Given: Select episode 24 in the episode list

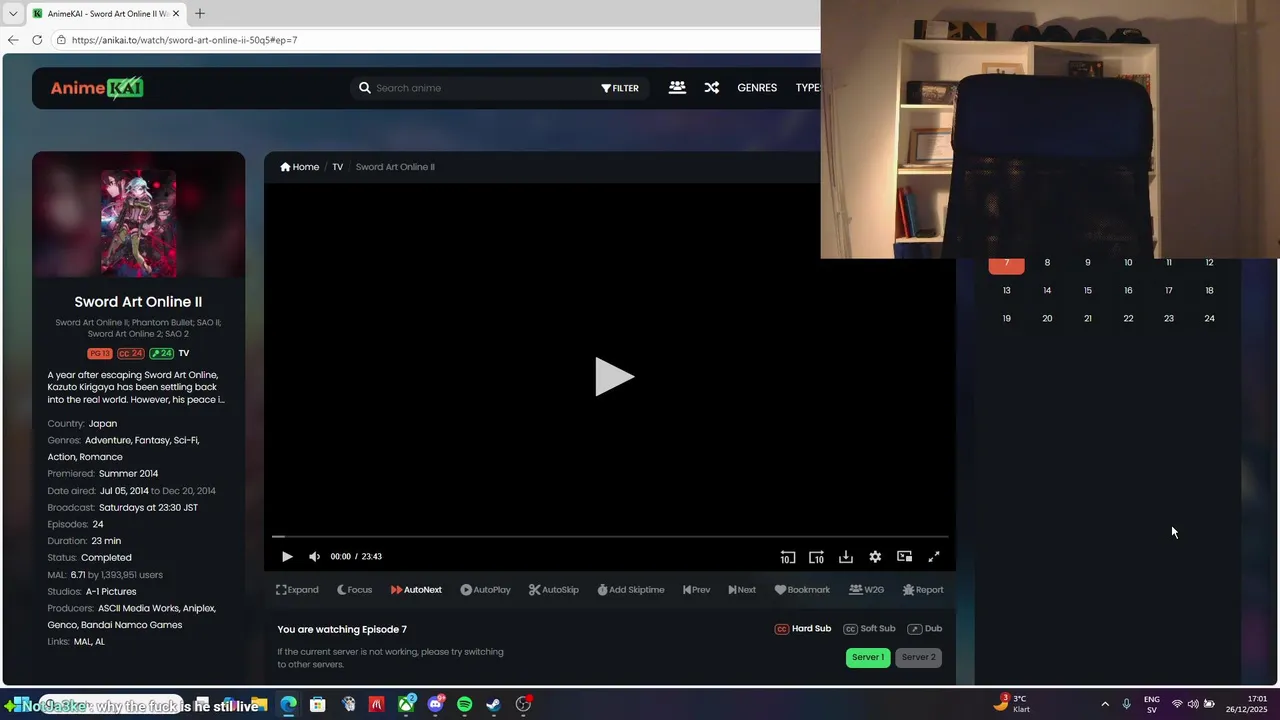Looking at the screenshot, I should click(x=1209, y=319).
